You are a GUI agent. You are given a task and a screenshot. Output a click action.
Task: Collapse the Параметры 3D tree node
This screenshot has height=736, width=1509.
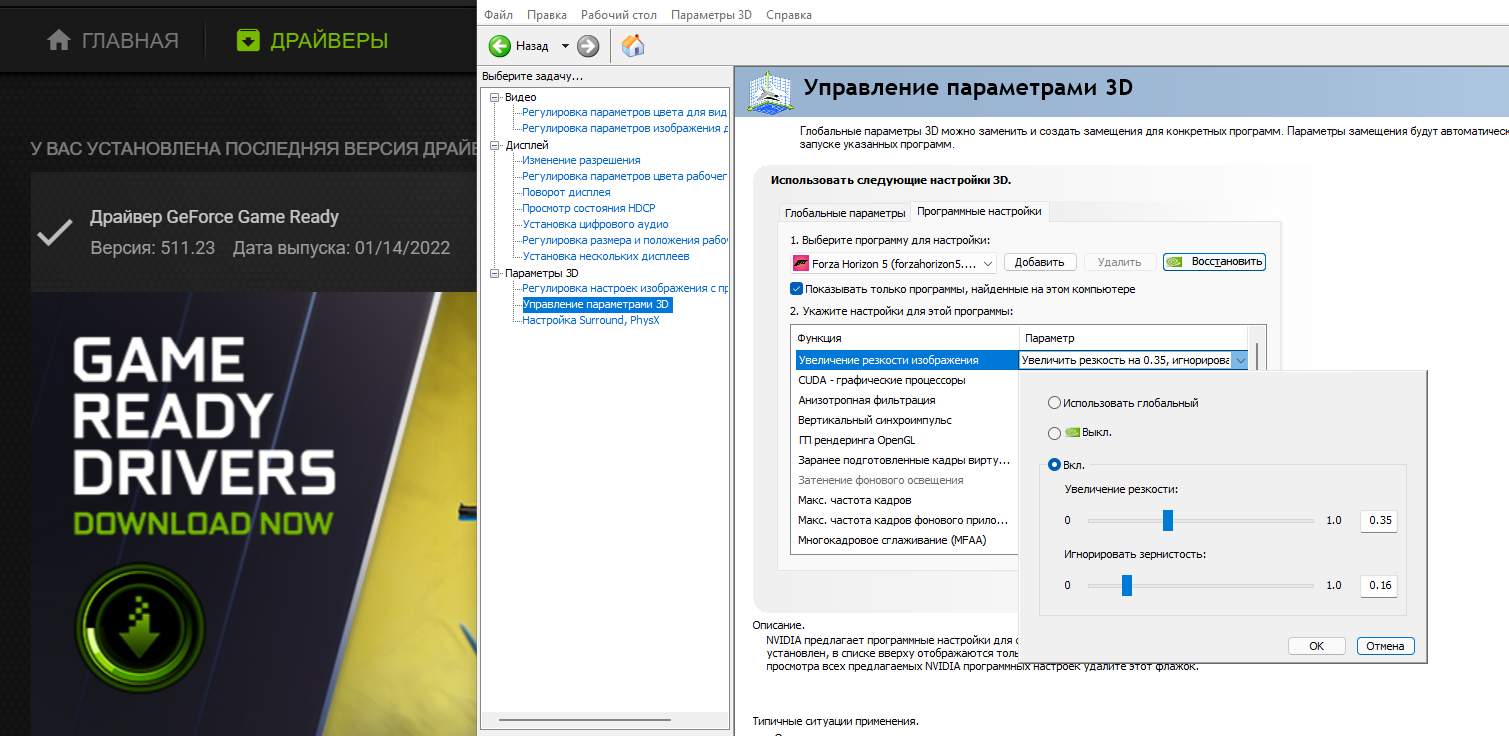494,273
